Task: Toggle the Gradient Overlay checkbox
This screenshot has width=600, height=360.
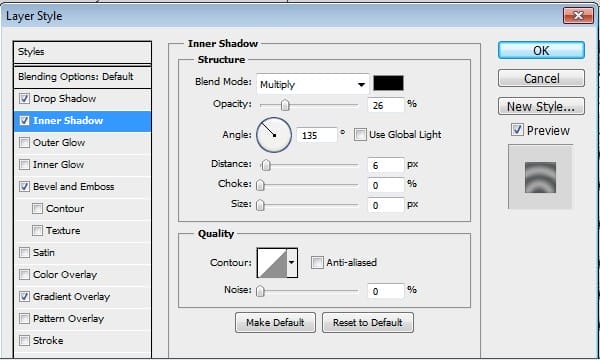Action: click(x=24, y=296)
